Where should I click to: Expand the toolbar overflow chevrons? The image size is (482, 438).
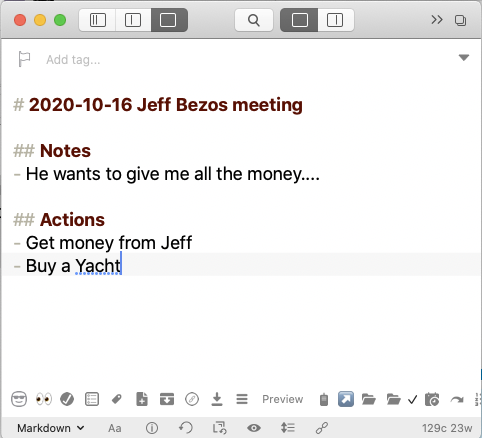(437, 20)
